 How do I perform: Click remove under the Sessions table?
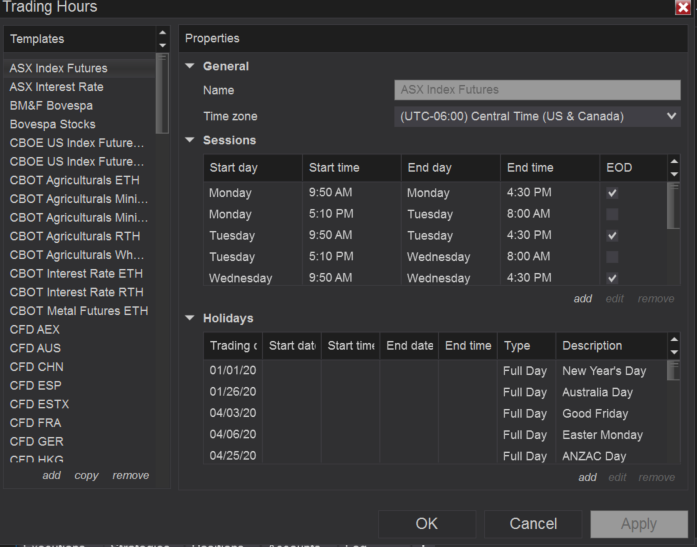(x=656, y=299)
